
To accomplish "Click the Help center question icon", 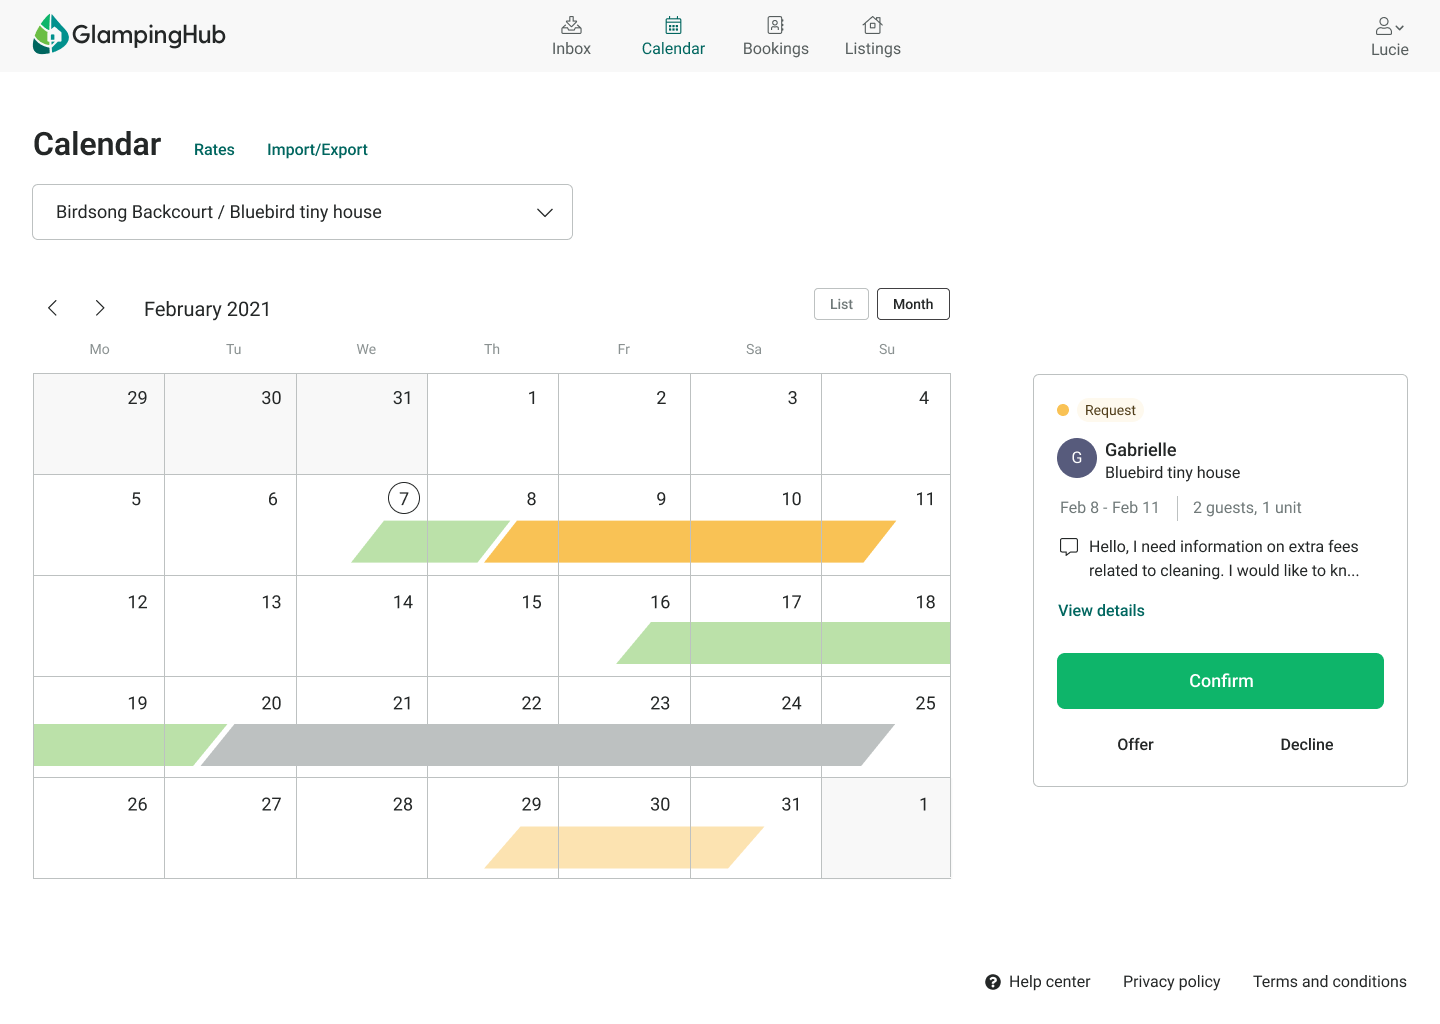I will 992,982.
